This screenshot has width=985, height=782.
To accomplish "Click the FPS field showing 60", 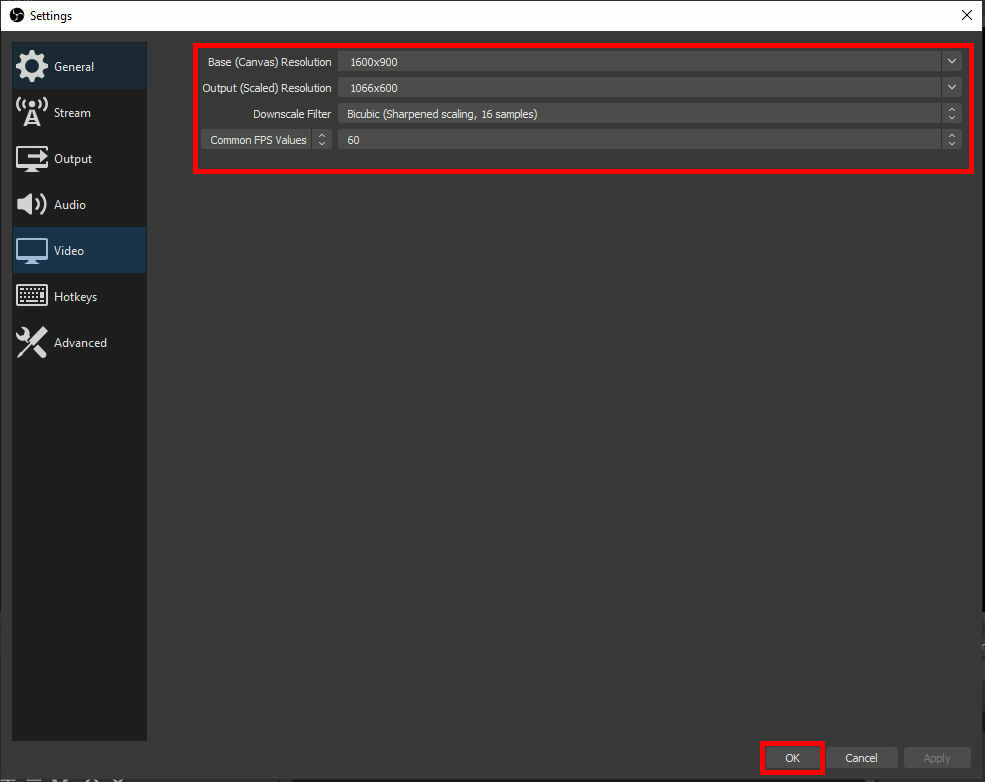I will (x=639, y=139).
